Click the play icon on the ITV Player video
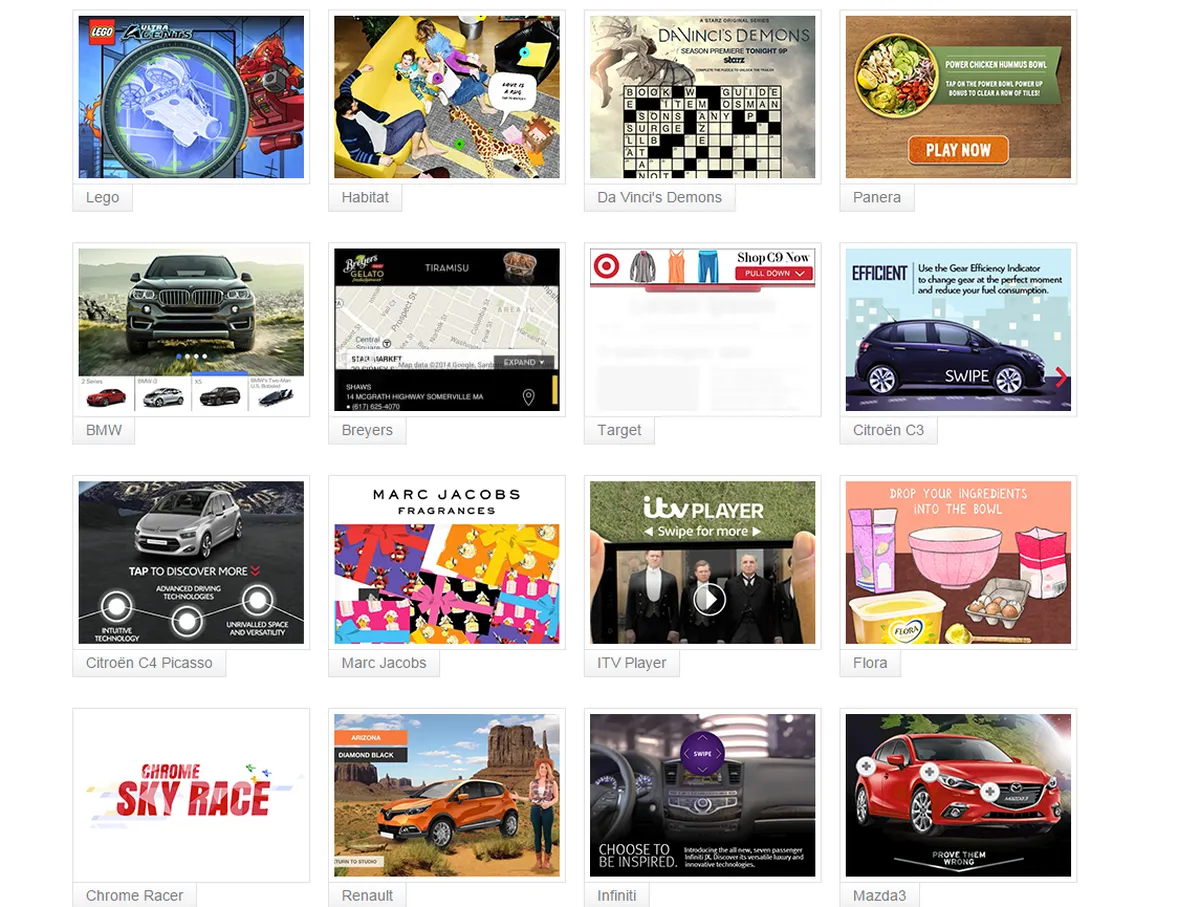This screenshot has width=1200, height=907. [709, 599]
